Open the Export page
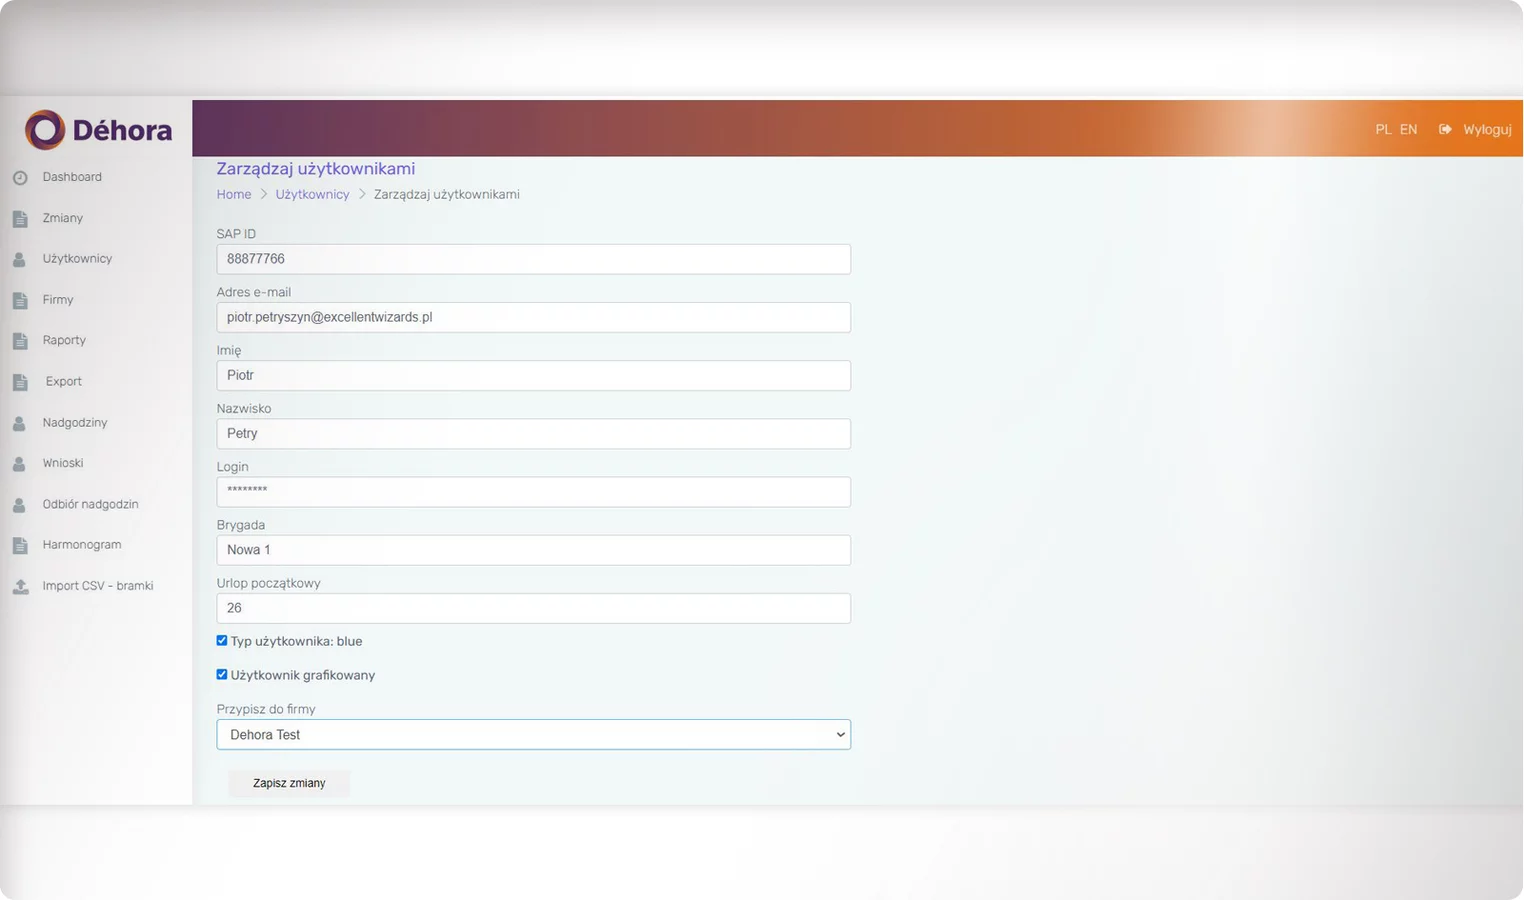 click(x=64, y=381)
